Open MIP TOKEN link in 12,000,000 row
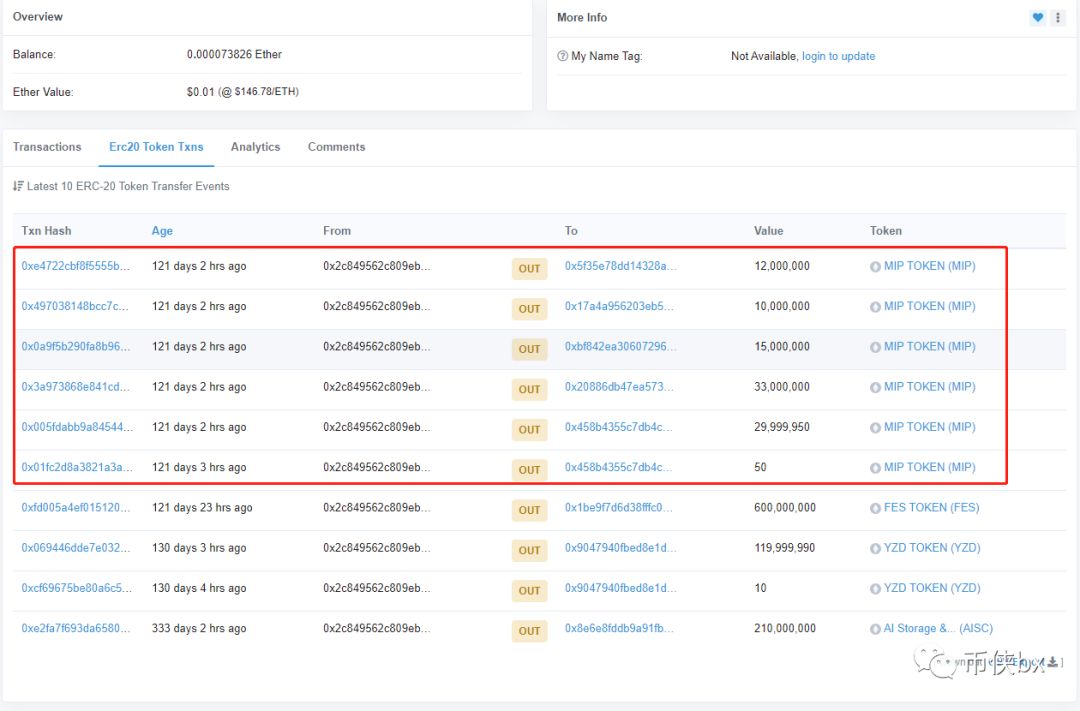 929,266
